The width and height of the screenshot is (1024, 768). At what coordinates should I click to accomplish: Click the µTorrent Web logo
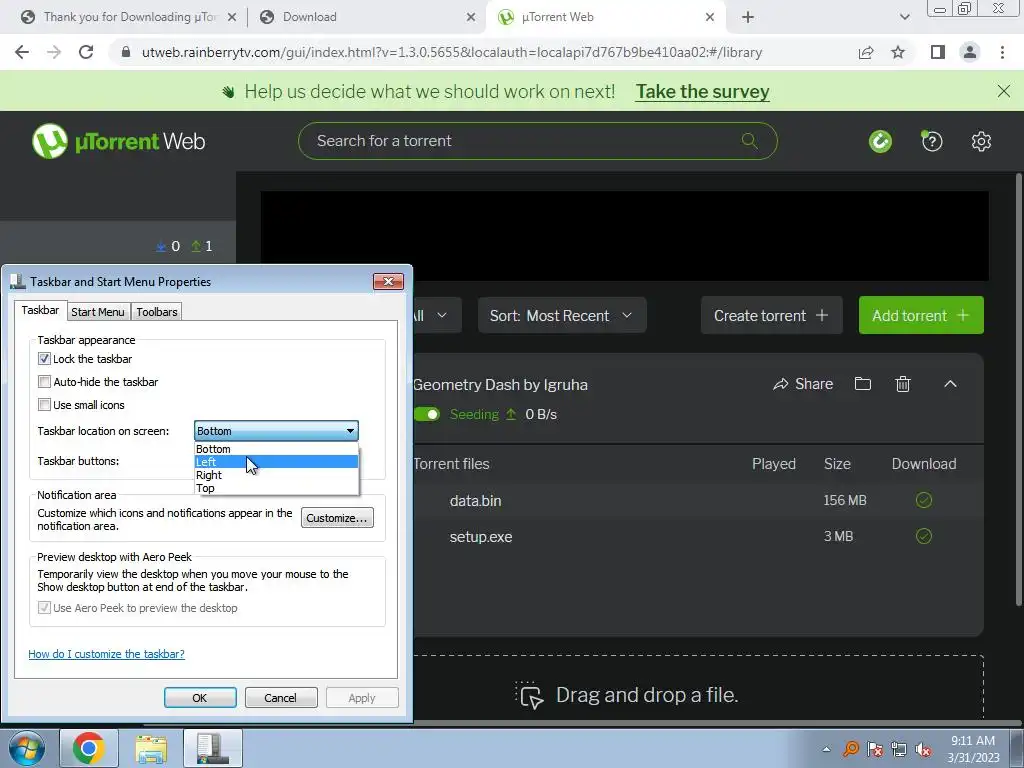tap(118, 141)
